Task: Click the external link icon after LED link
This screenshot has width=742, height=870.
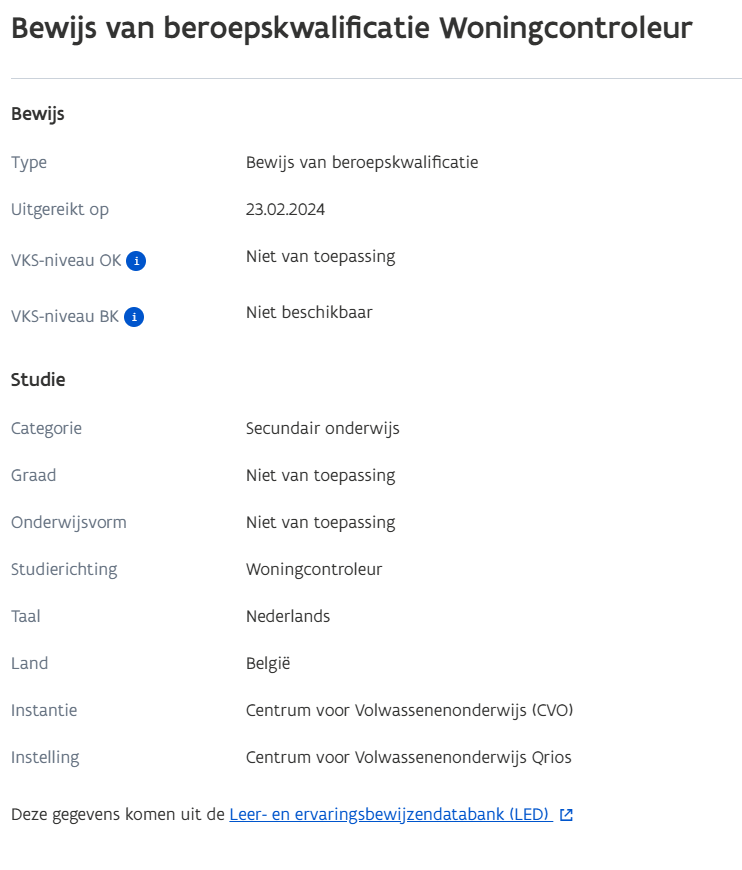Action: point(566,815)
